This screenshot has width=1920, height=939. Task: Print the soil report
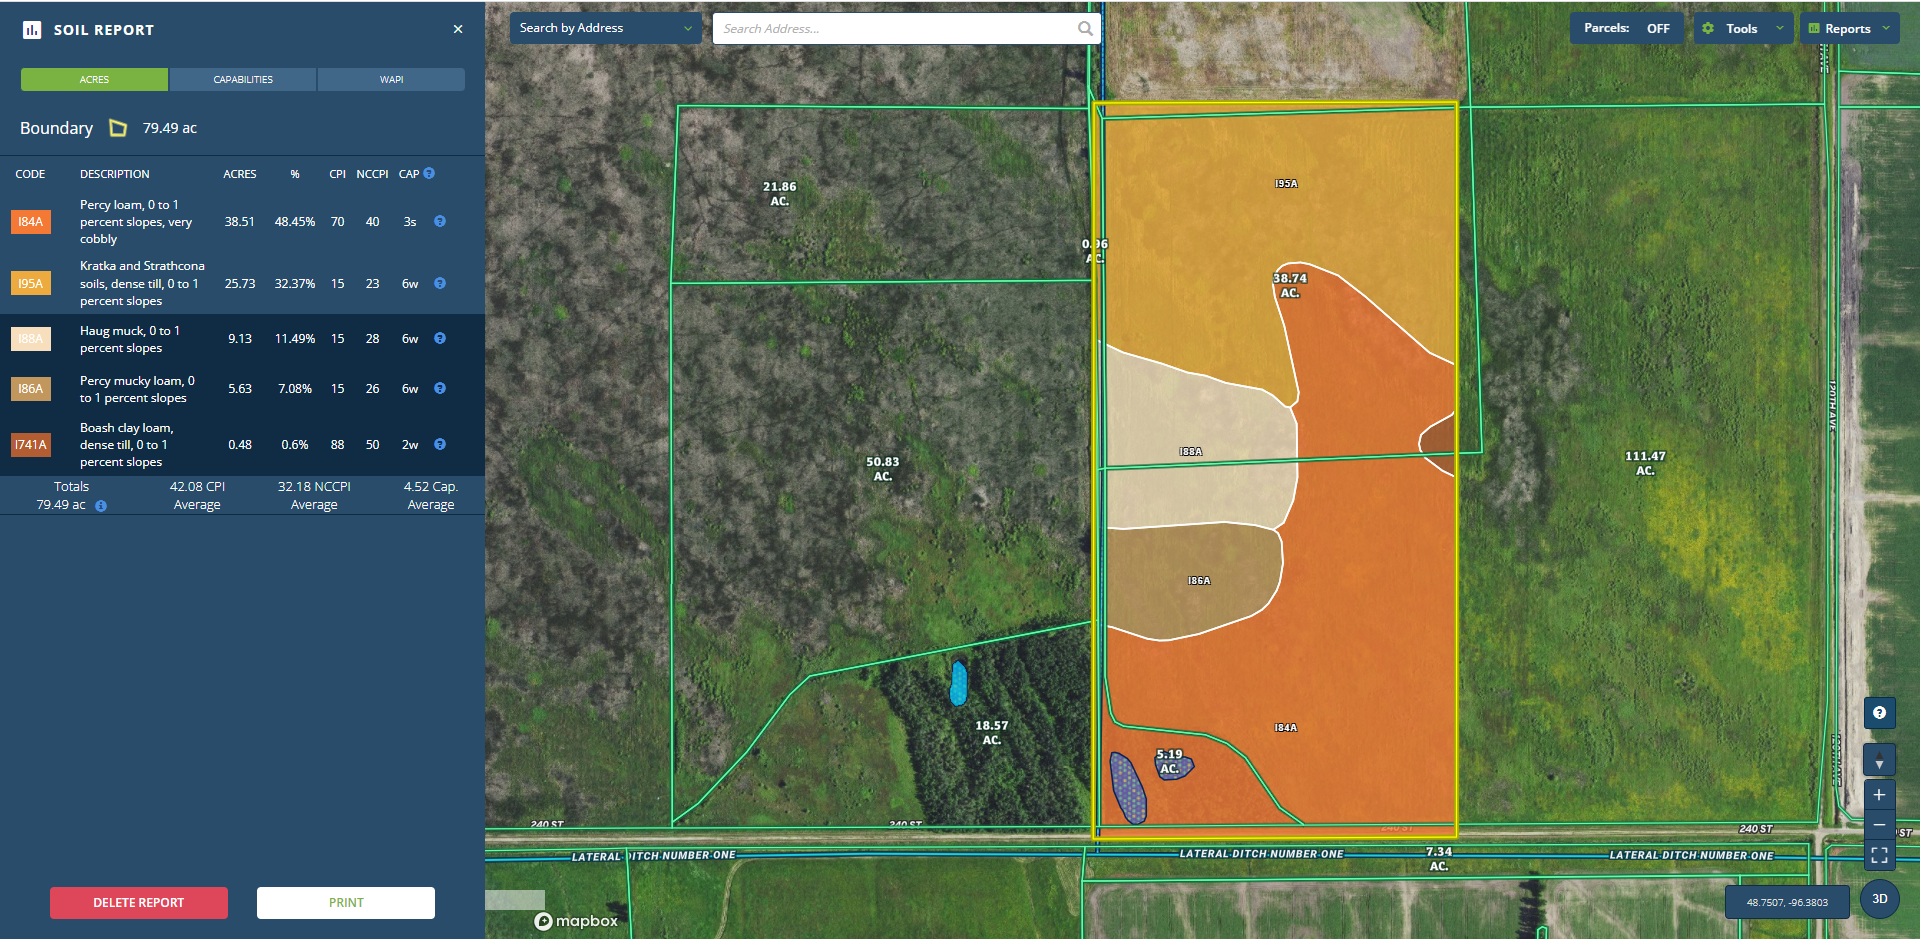tap(346, 903)
